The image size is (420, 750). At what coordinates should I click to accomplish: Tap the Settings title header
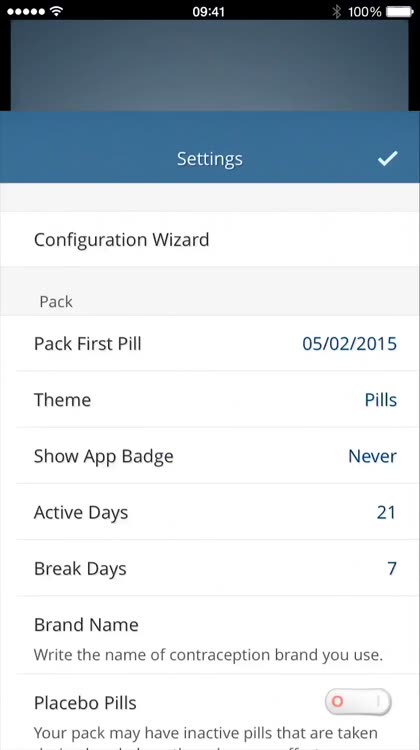tap(210, 159)
